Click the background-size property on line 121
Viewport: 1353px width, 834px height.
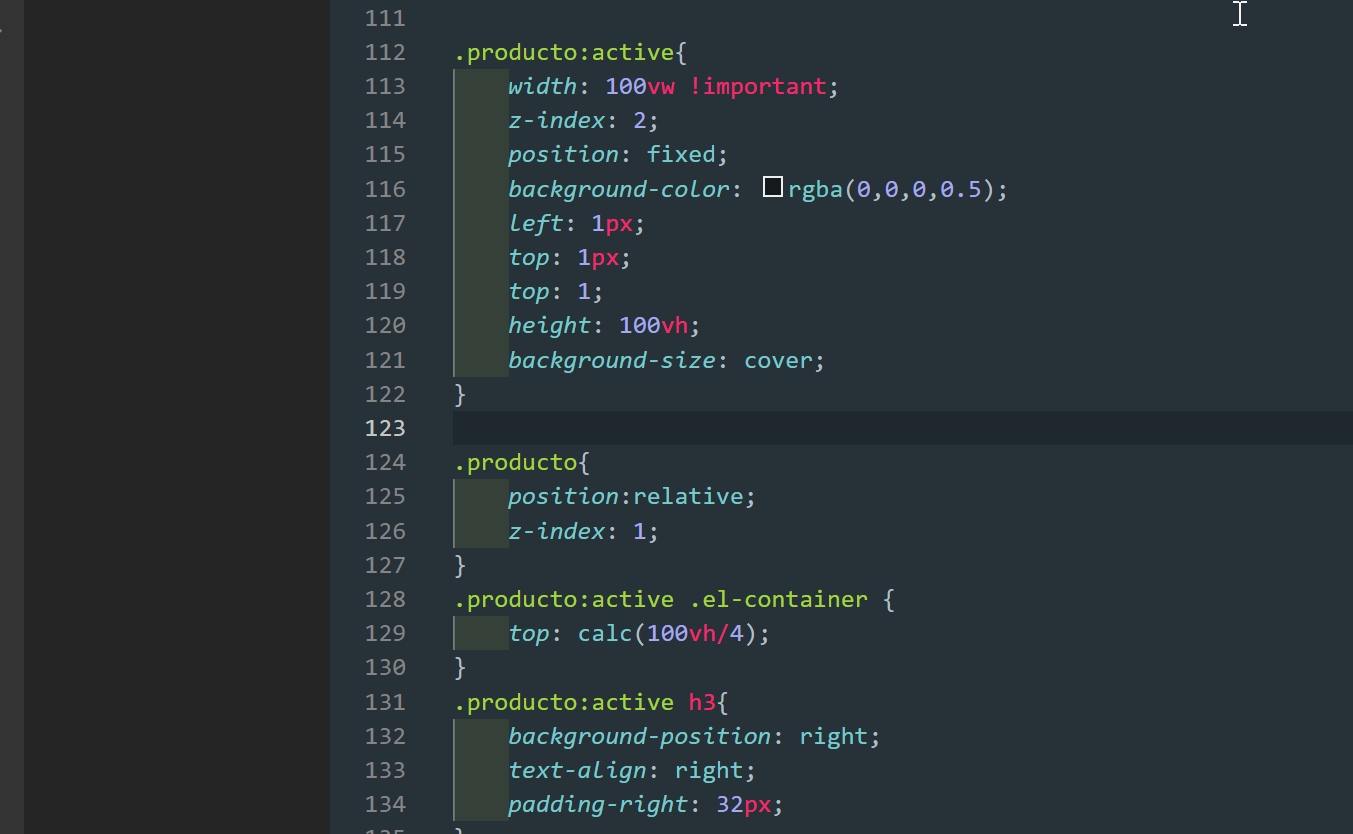click(x=614, y=359)
